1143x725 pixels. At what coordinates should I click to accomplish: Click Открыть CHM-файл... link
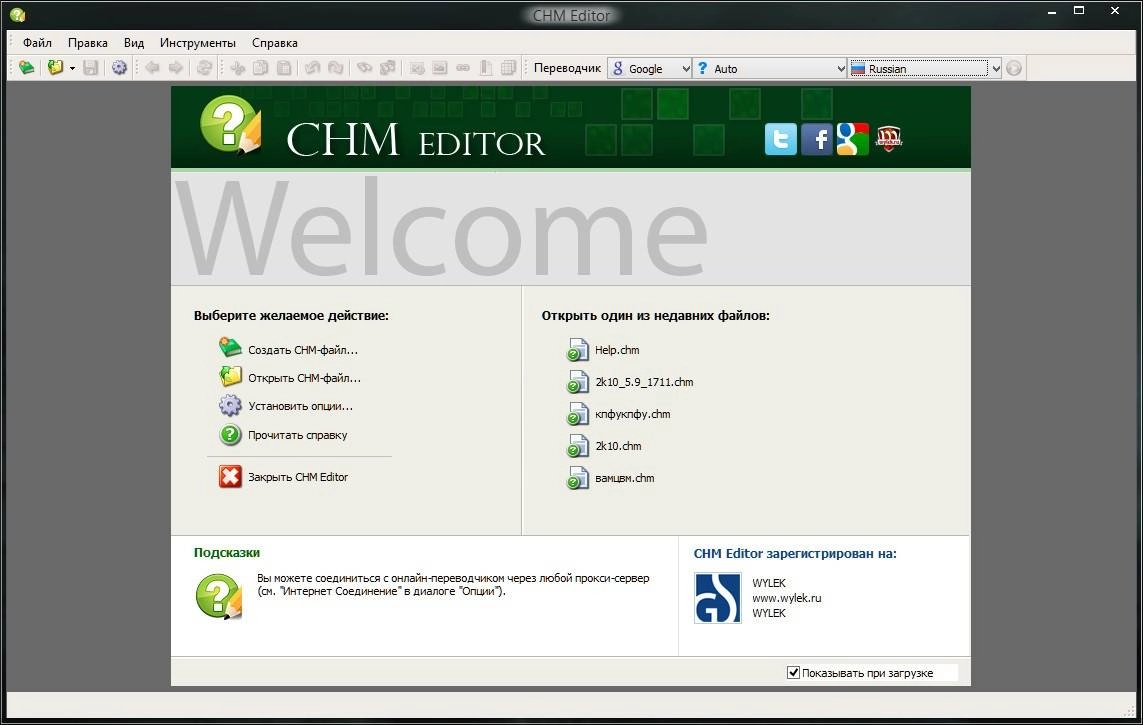304,378
